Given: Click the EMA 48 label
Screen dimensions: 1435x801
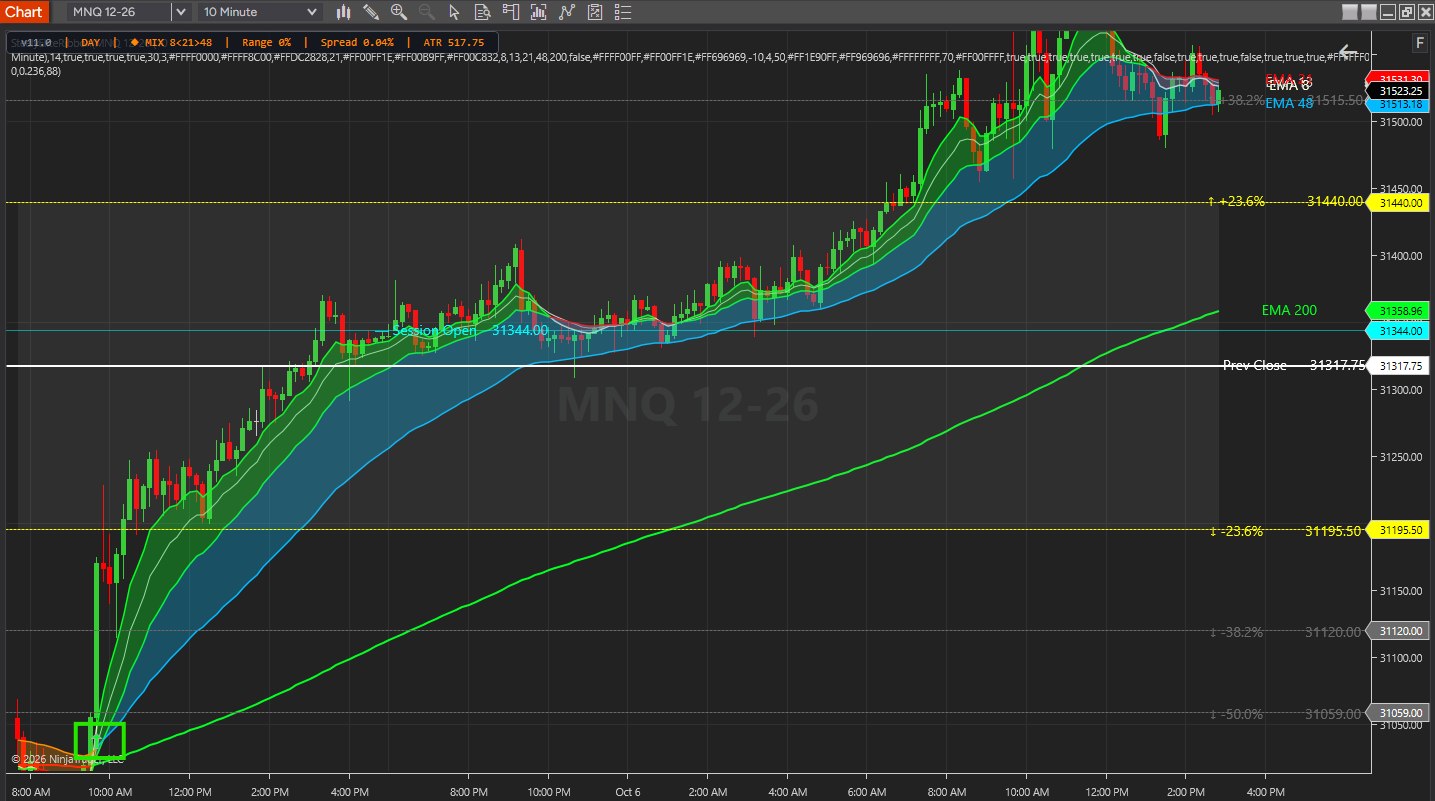Looking at the screenshot, I should (1289, 103).
